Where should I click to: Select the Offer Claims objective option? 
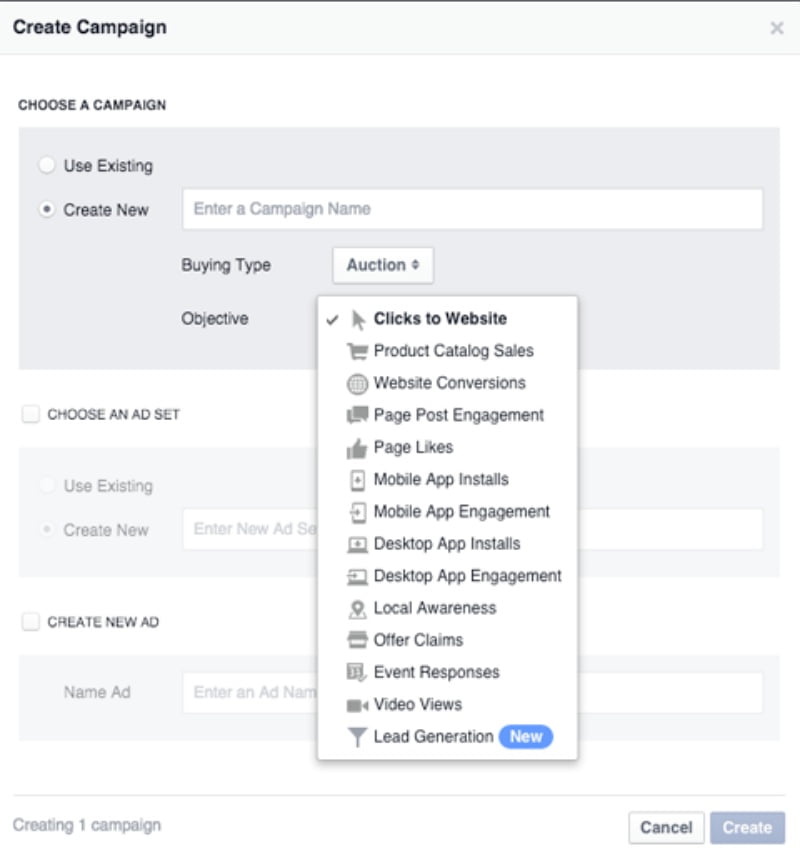point(418,640)
